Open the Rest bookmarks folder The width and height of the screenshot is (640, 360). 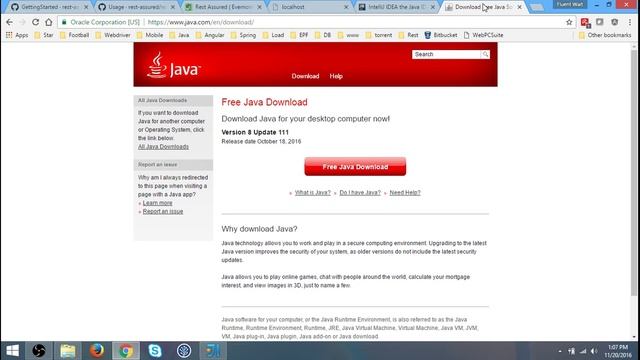[408, 35]
